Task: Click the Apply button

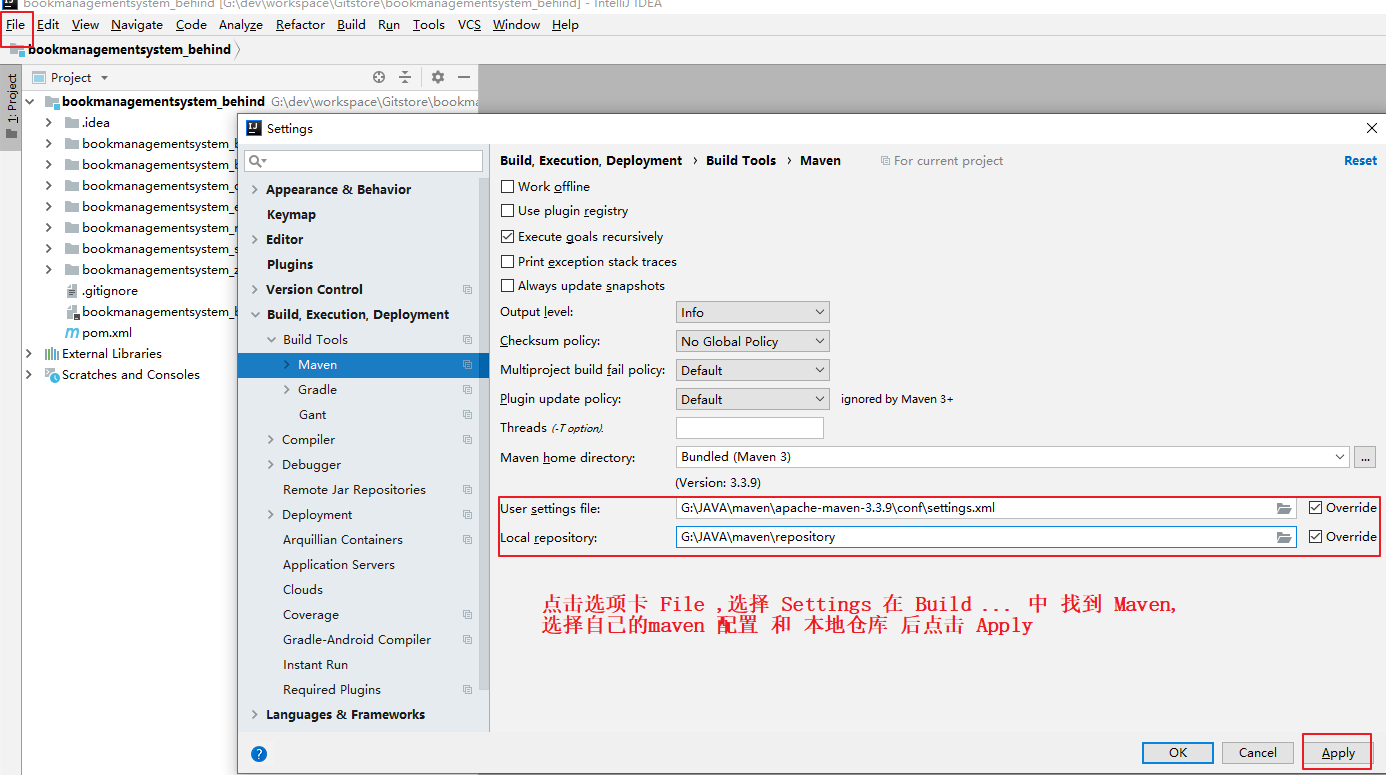Action: pyautogui.click(x=1338, y=753)
